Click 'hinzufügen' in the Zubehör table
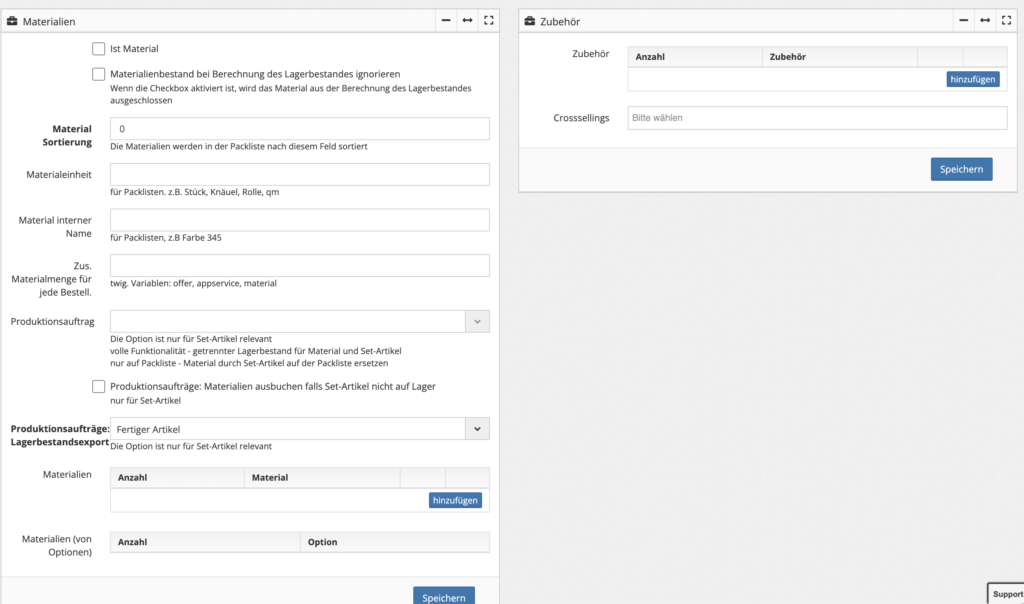Viewport: 1024px width, 604px height. click(973, 79)
